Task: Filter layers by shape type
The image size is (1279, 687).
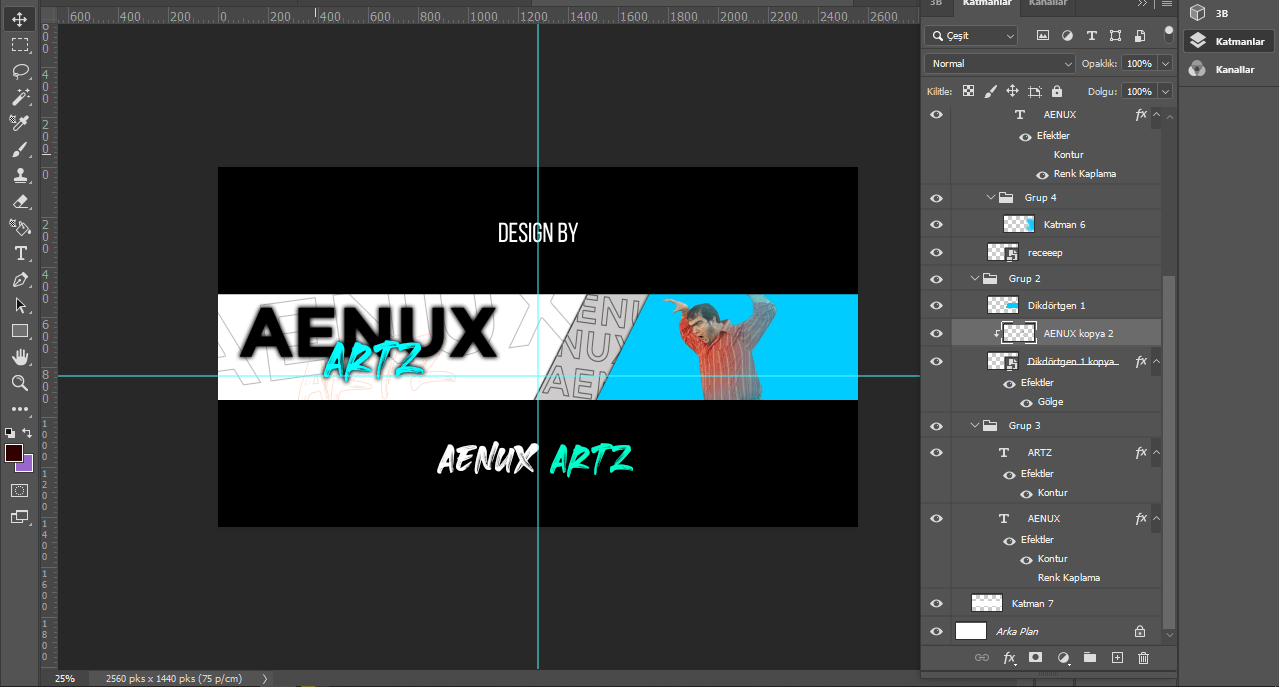Action: [x=1115, y=35]
